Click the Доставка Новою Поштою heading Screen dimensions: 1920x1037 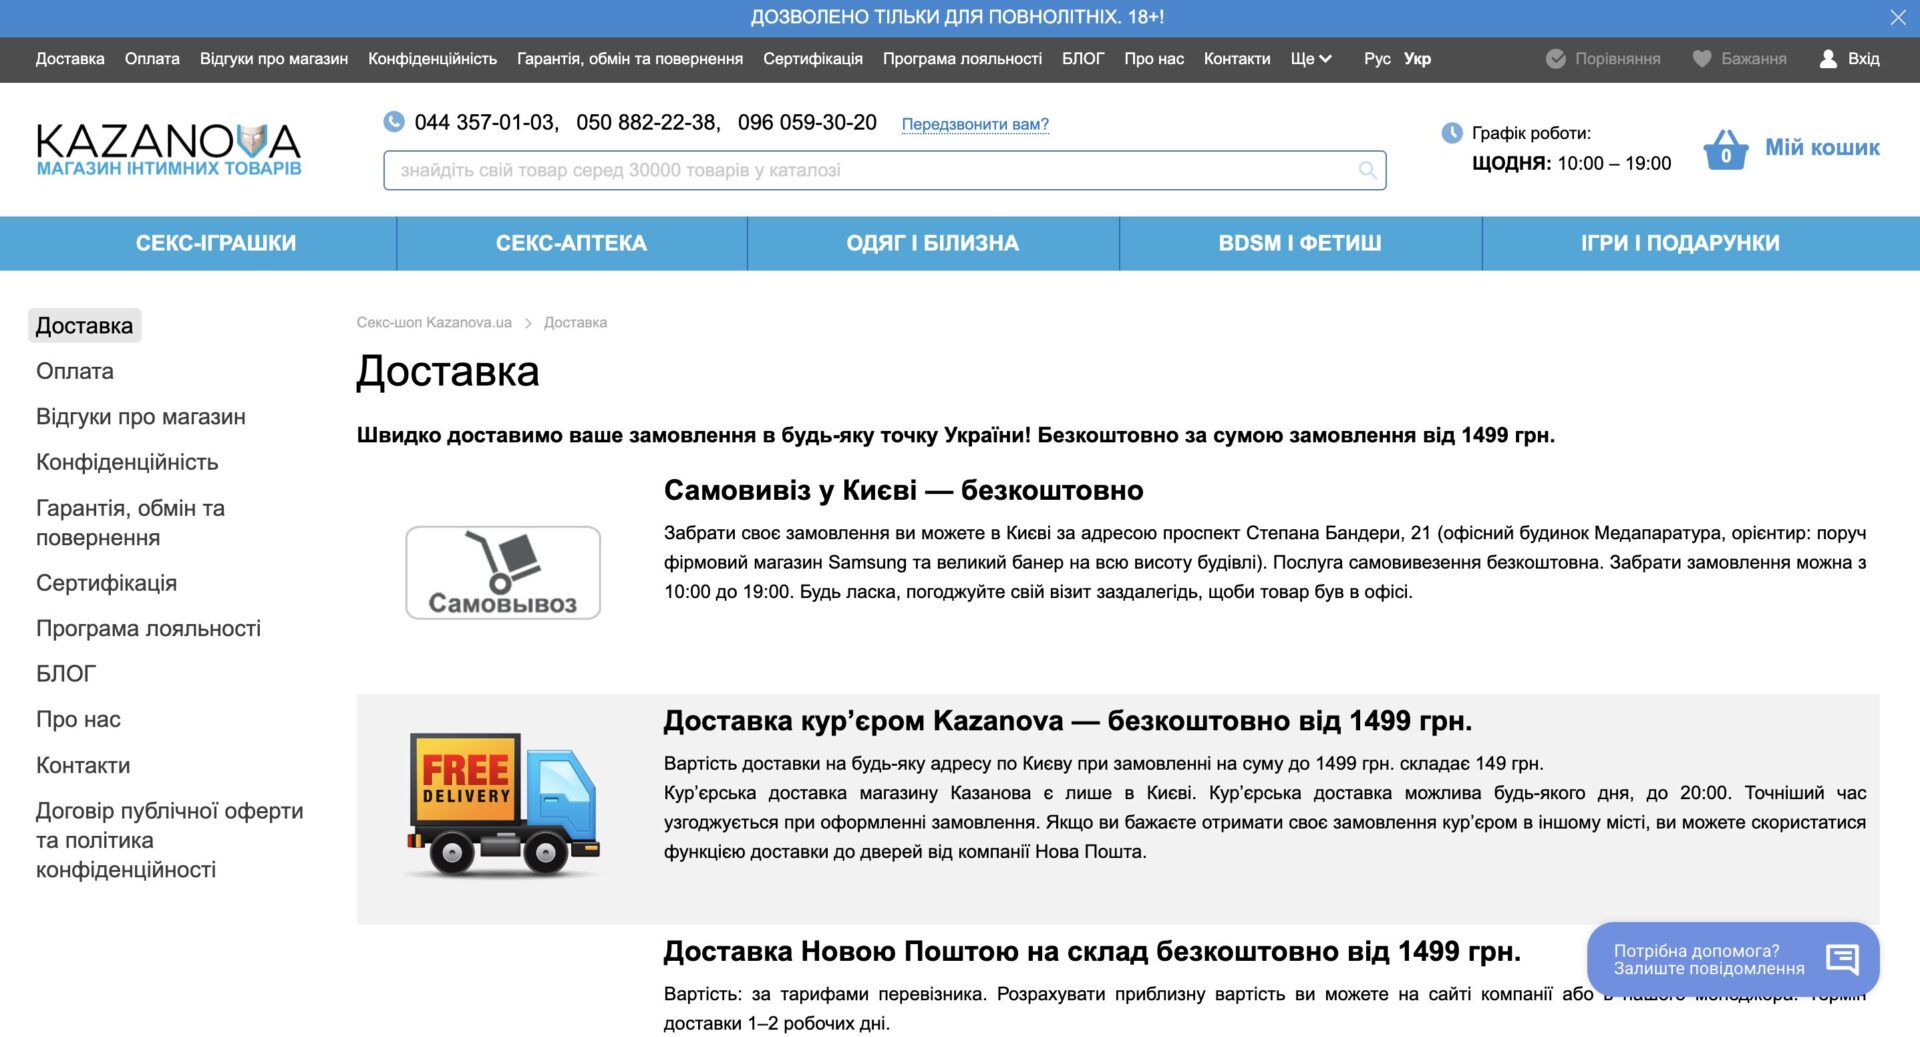pyautogui.click(x=1091, y=951)
